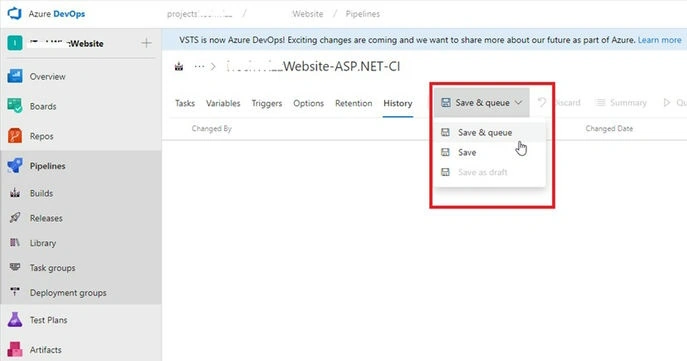The height and width of the screenshot is (361, 687).
Task: Click the Azure DevOps logo icon
Action: (14, 14)
